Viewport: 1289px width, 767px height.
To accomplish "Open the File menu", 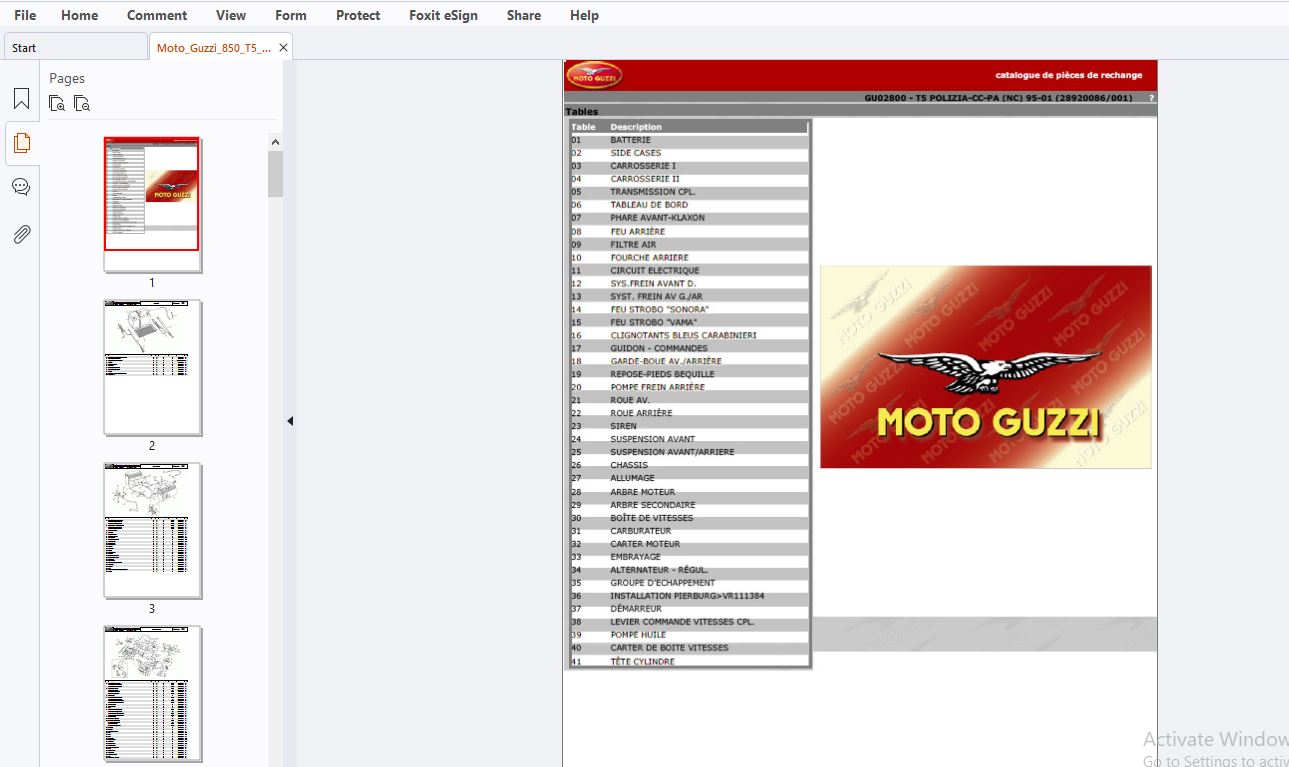I will (x=25, y=15).
